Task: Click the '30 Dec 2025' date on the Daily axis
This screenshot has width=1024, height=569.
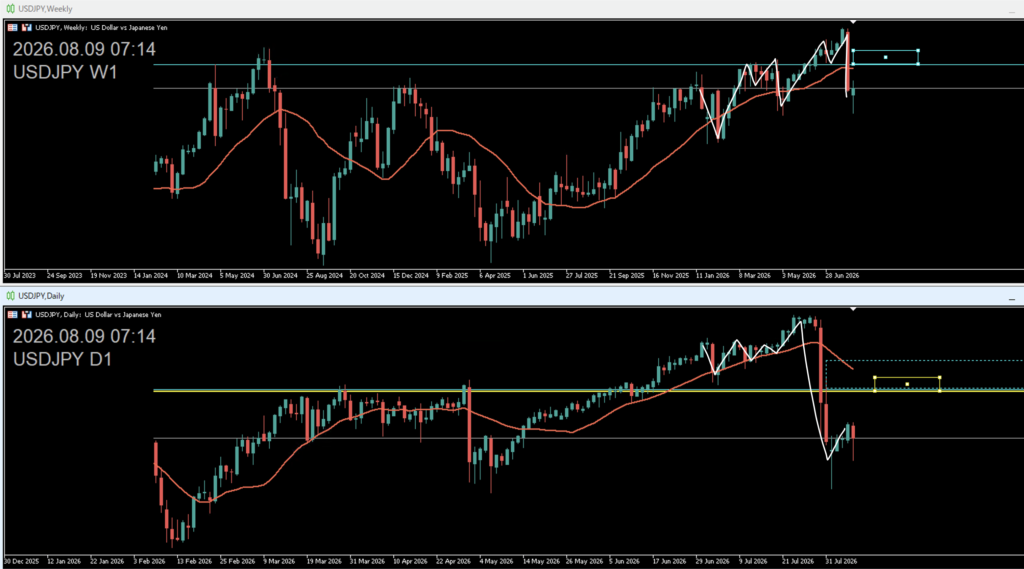Action: [x=22, y=561]
